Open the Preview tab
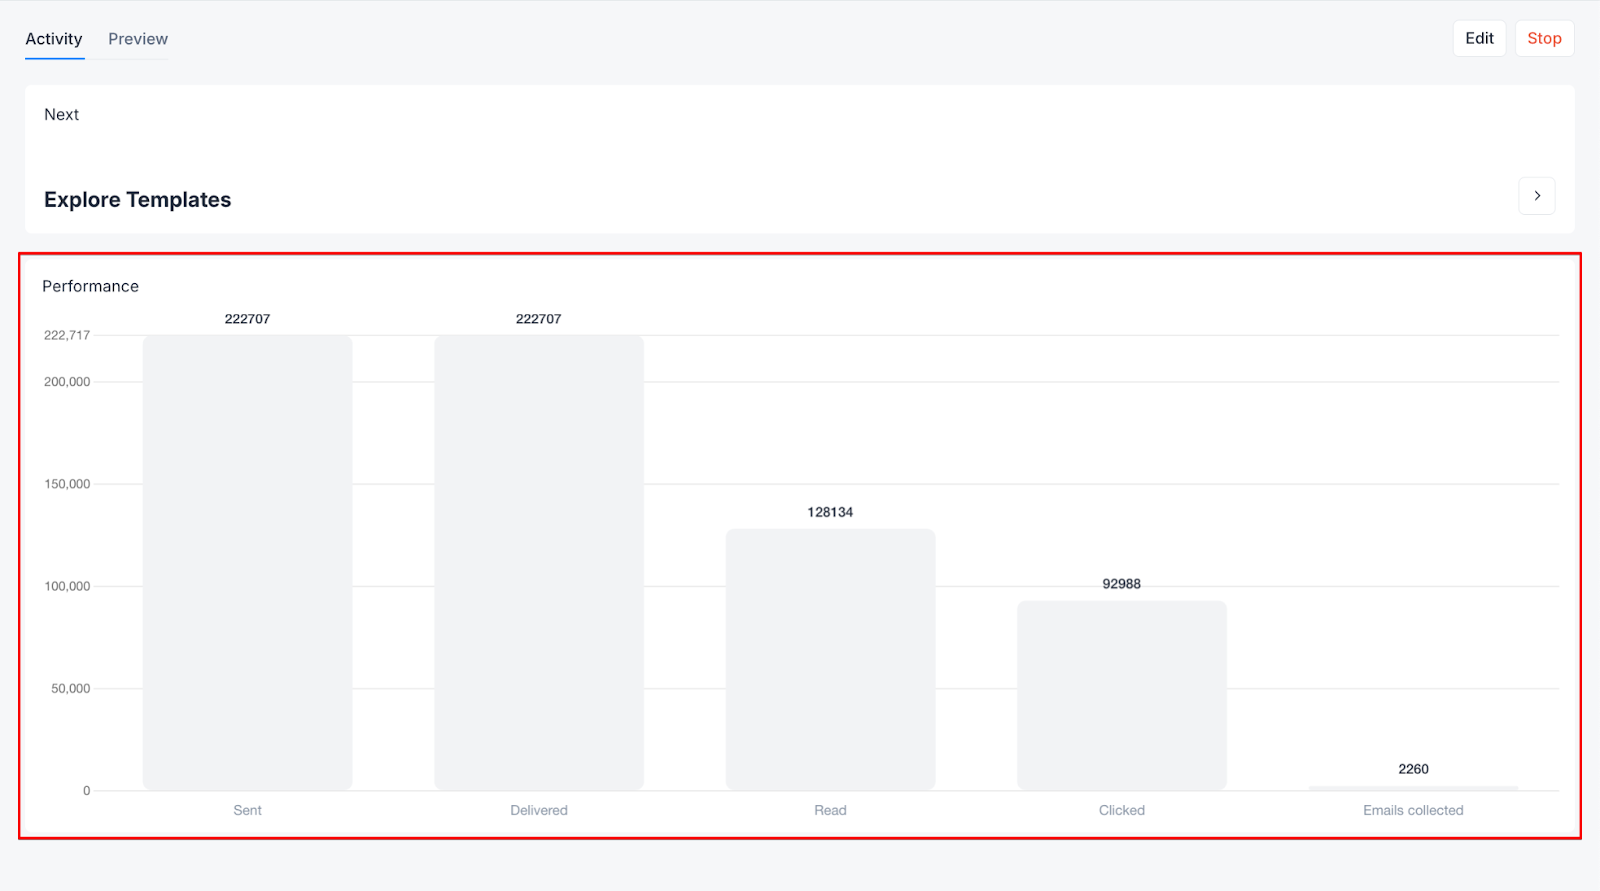Image resolution: width=1600 pixels, height=891 pixels. pyautogui.click(x=138, y=39)
